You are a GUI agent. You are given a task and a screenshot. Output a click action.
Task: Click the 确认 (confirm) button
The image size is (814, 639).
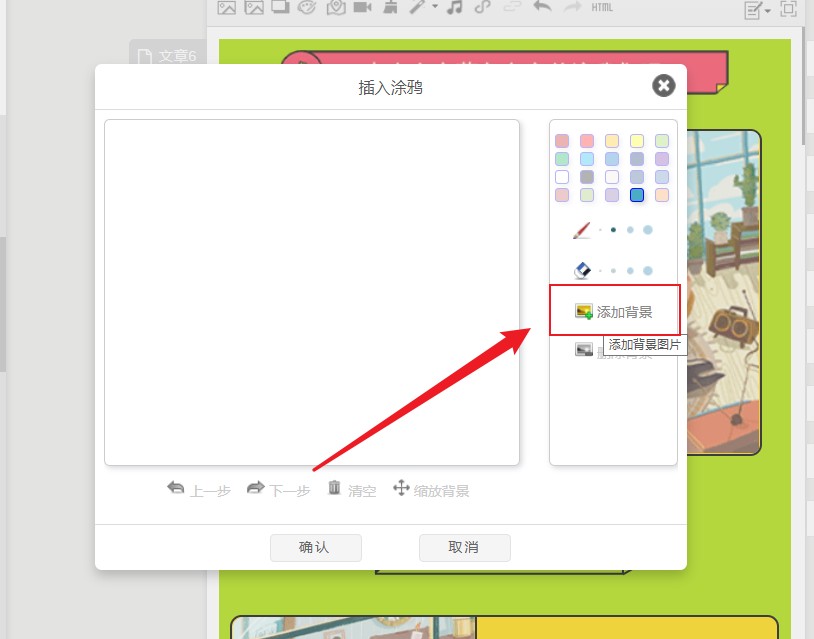(315, 547)
